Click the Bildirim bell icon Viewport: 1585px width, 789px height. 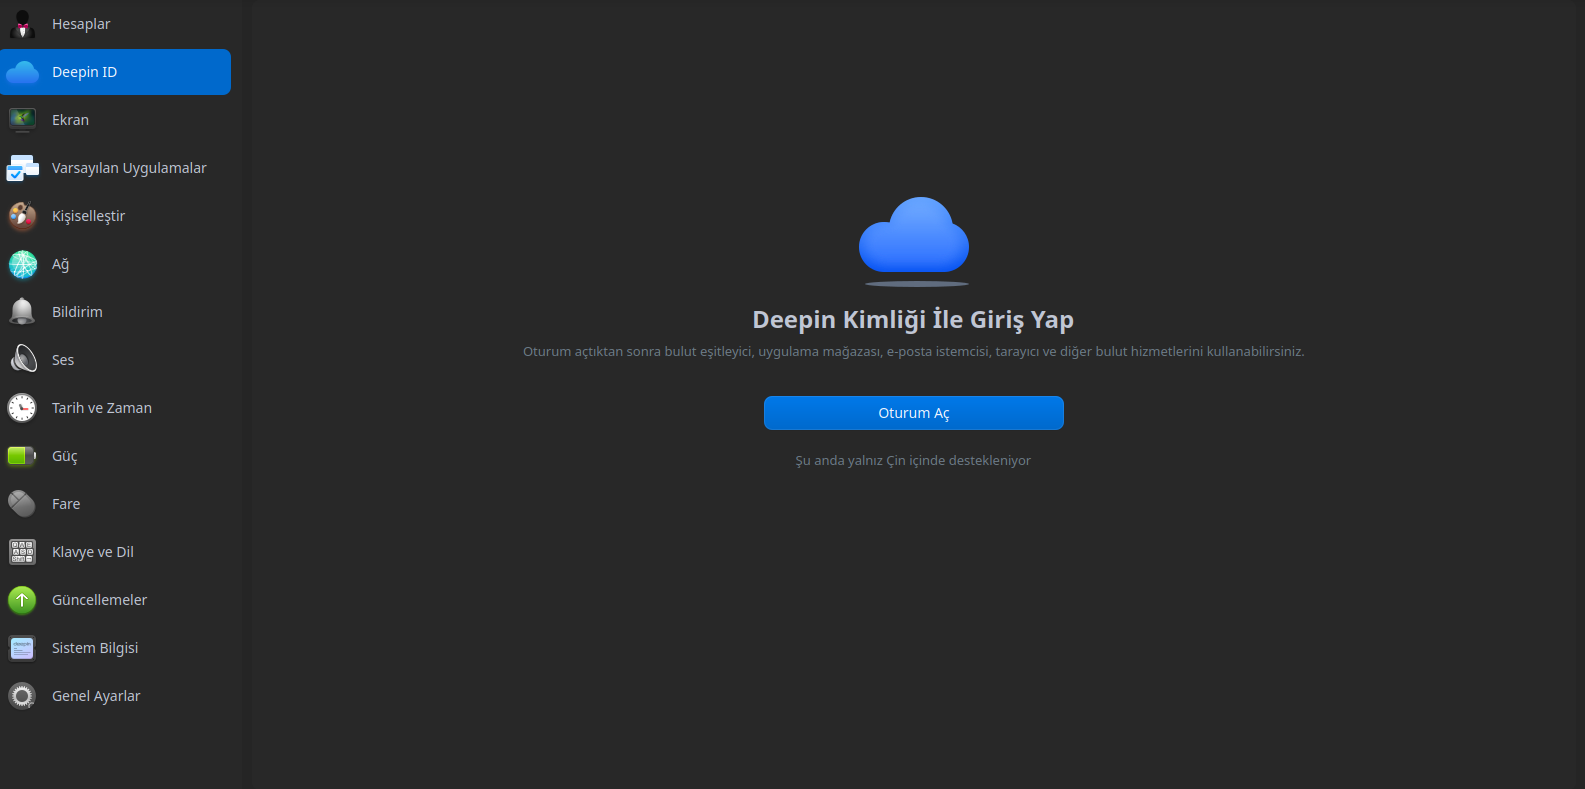(x=22, y=312)
